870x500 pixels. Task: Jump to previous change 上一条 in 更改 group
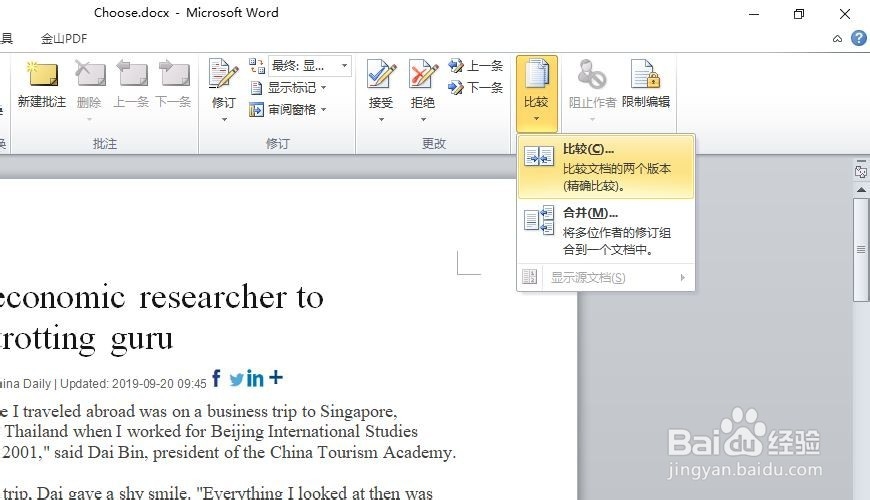pos(476,66)
